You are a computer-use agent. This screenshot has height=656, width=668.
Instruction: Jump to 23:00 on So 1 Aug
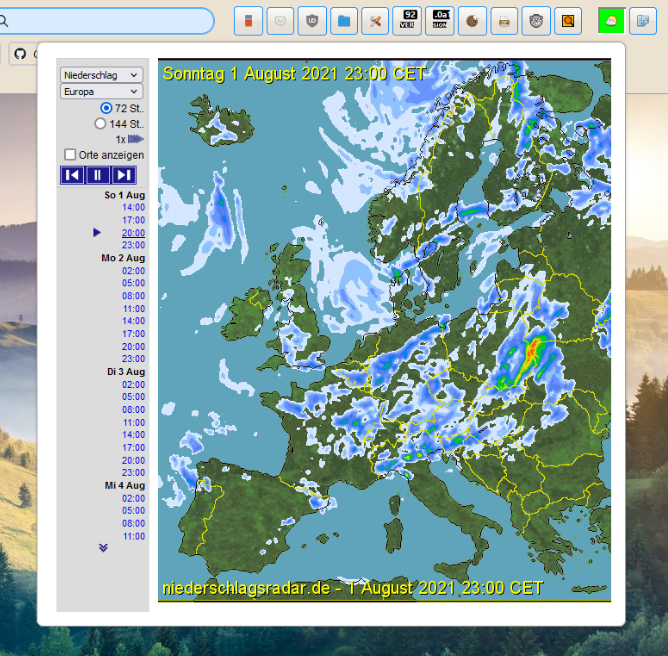point(133,245)
